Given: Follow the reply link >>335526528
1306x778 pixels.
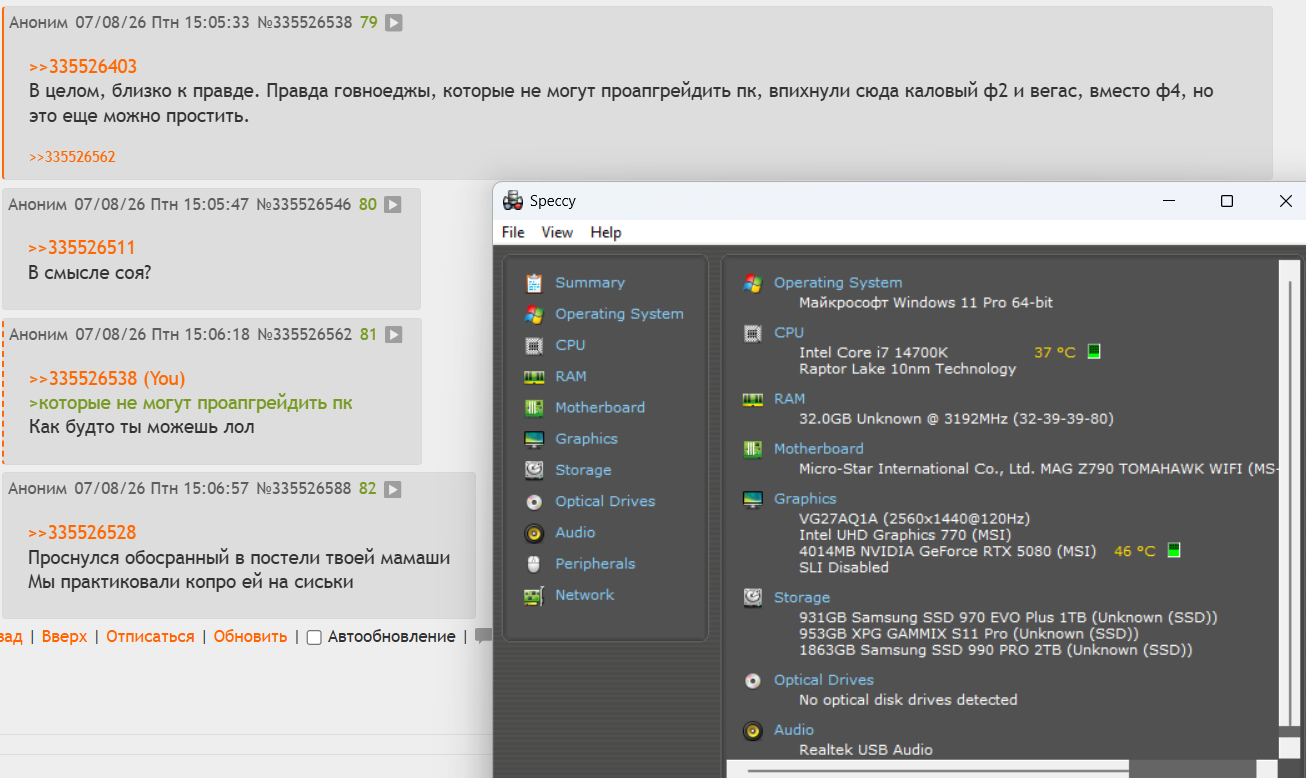Looking at the screenshot, I should [82, 533].
